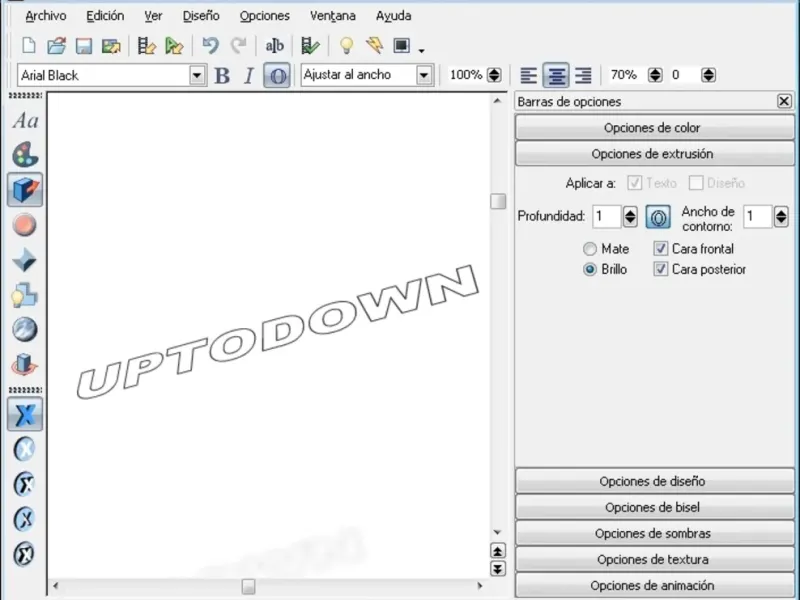Collapse Opciones de extrusión panel
Image resolution: width=800 pixels, height=600 pixels.
[655, 154]
